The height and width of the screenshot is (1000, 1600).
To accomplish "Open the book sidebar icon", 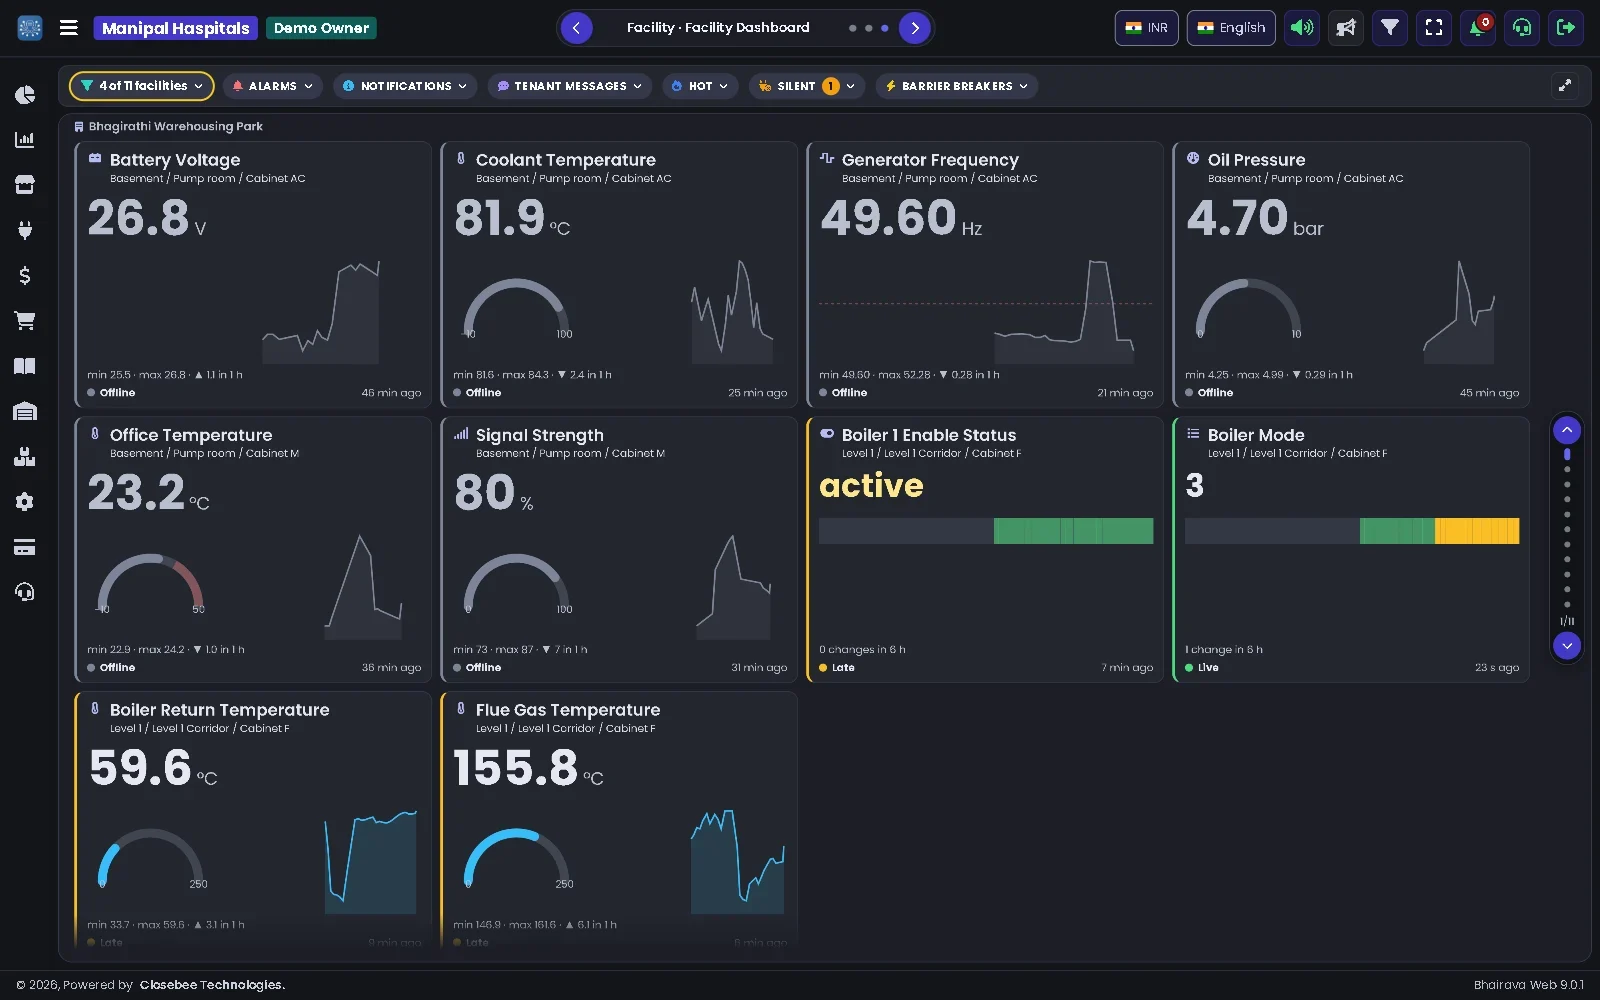I will point(25,366).
